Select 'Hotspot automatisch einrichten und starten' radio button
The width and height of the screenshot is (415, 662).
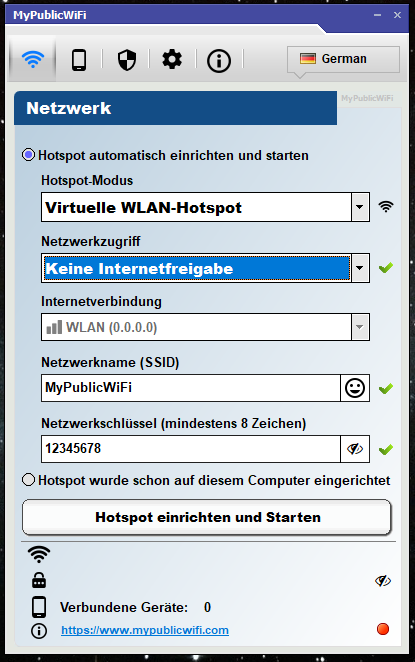click(29, 155)
